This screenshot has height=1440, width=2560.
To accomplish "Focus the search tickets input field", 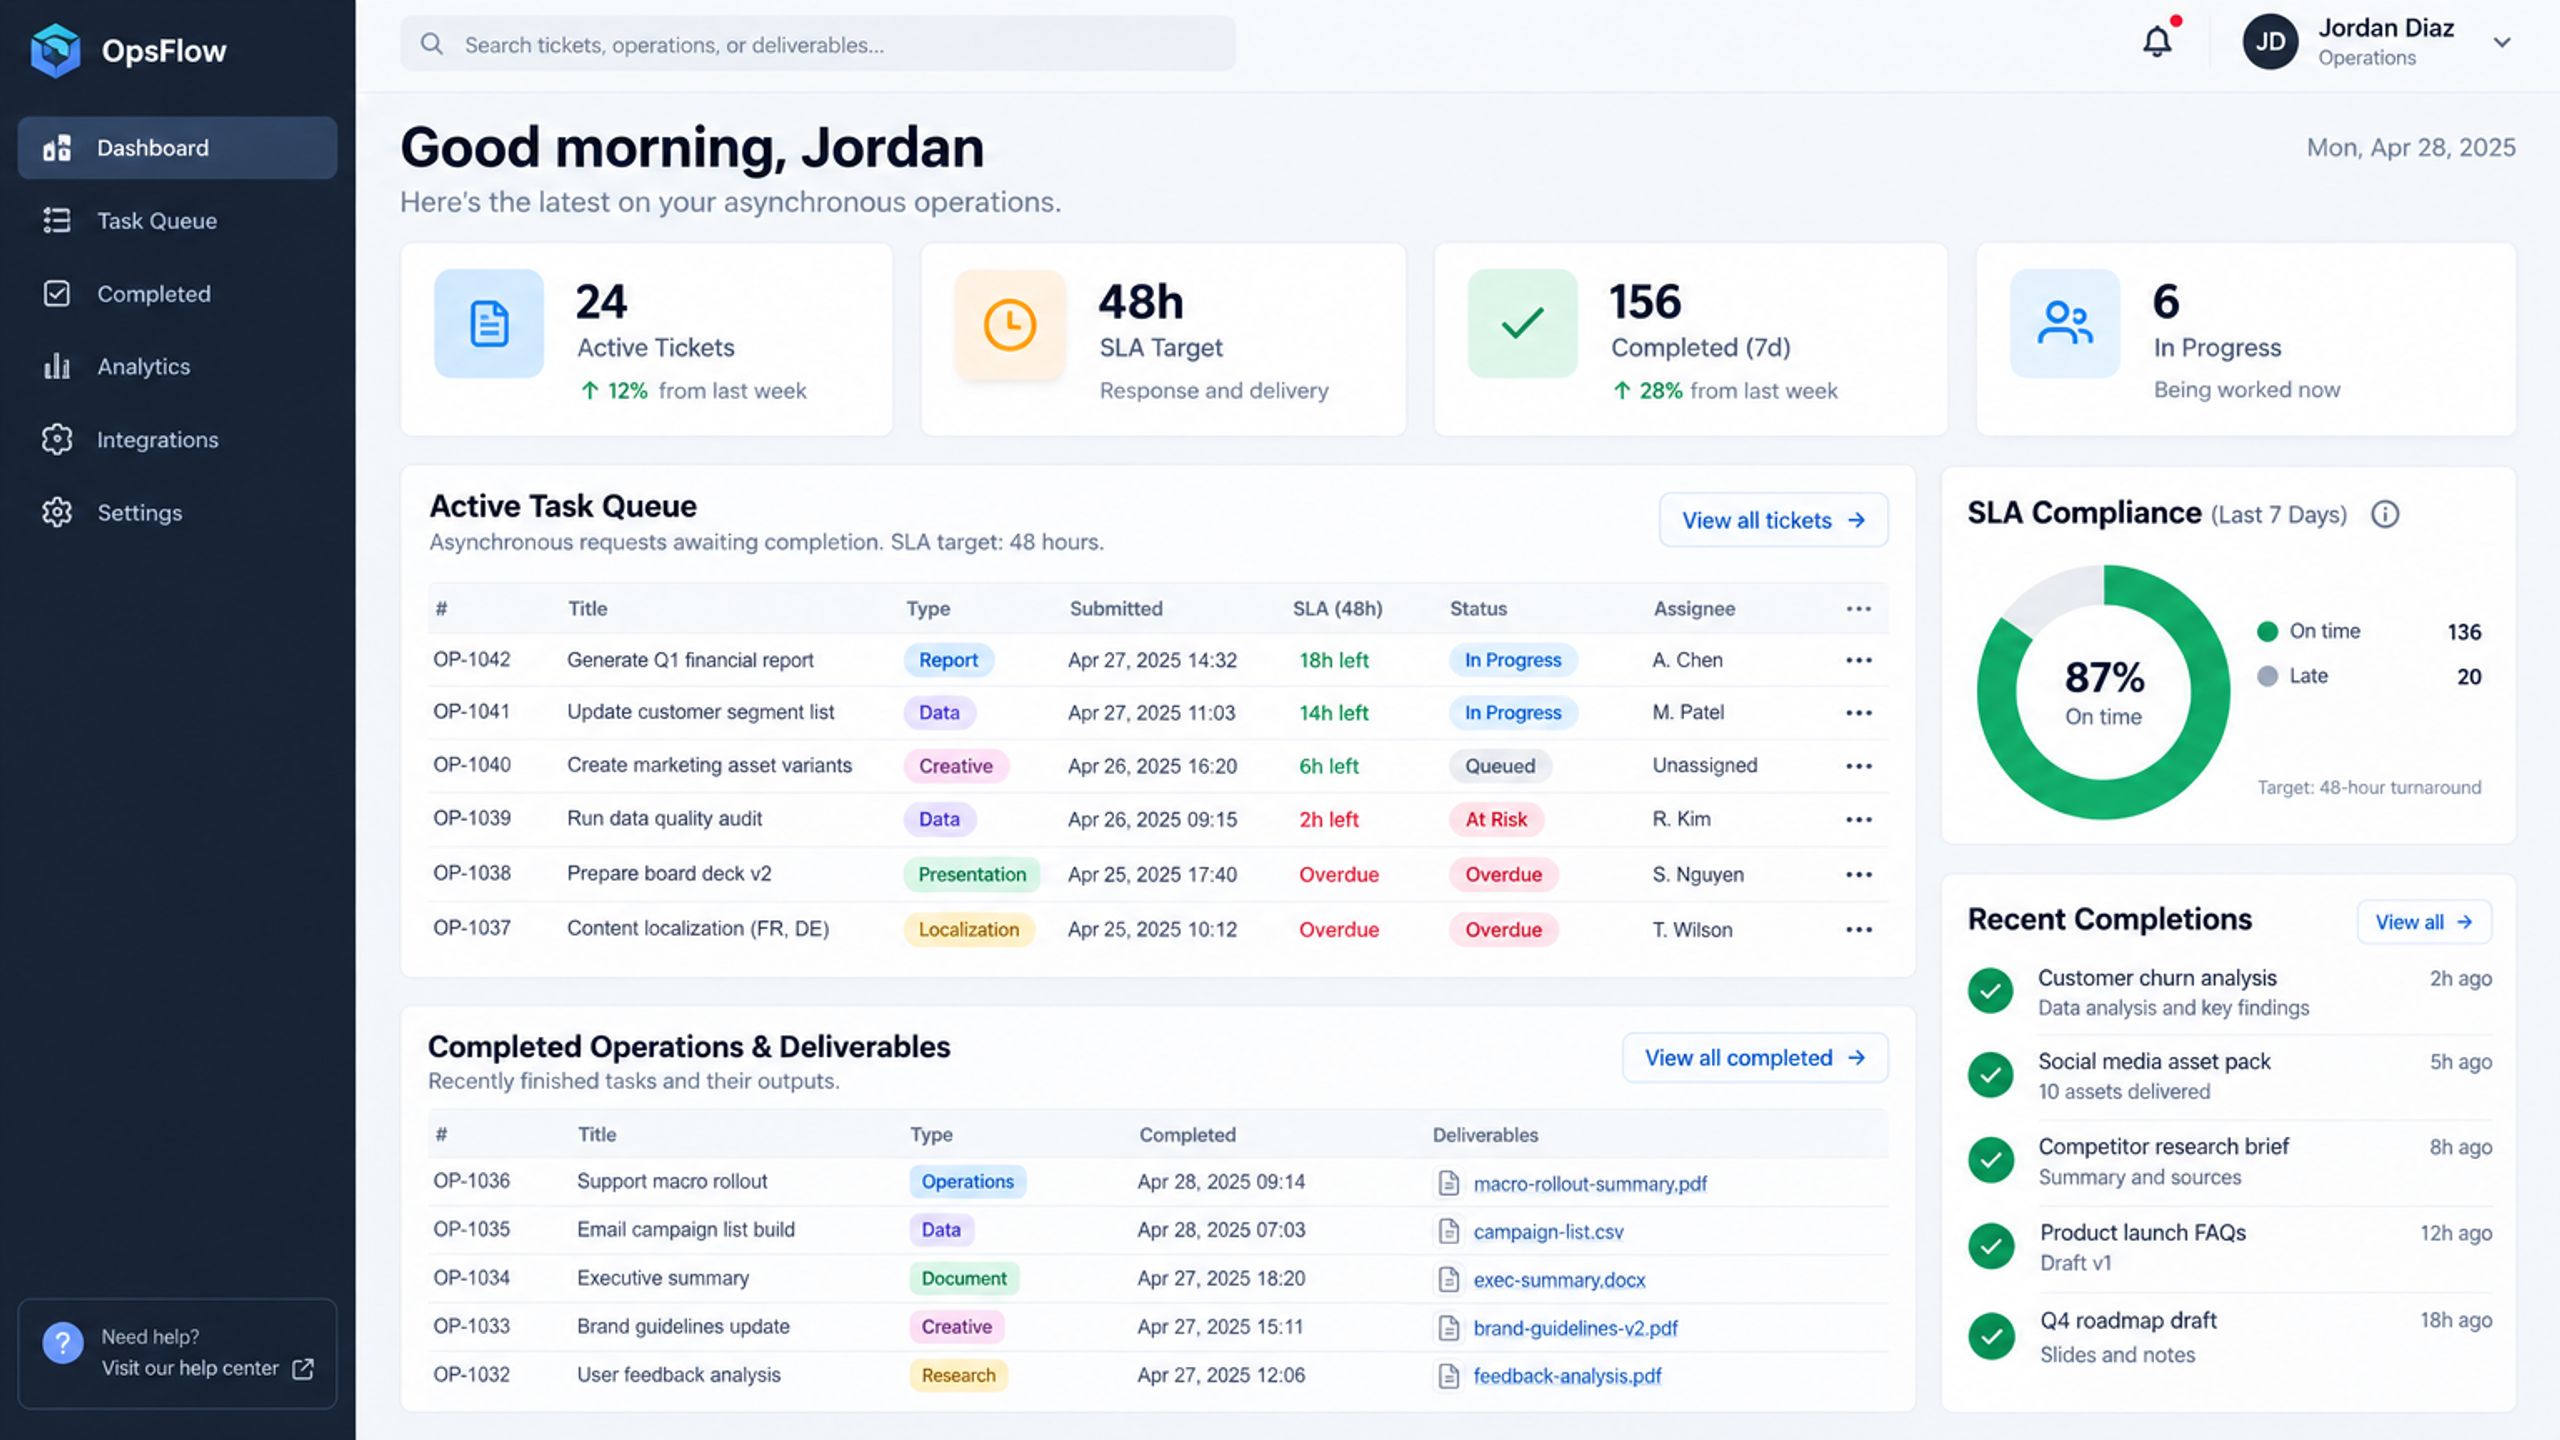I will tap(818, 44).
